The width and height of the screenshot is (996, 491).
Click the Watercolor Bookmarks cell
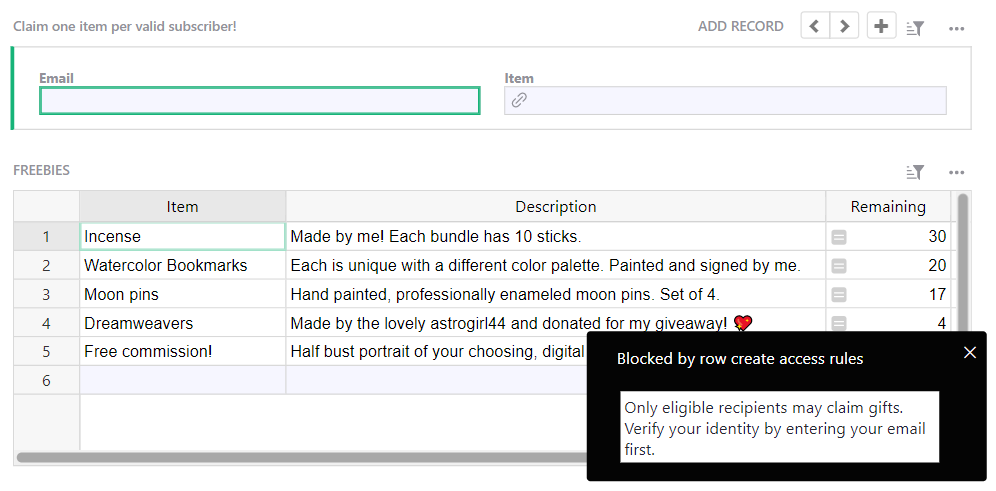182,266
